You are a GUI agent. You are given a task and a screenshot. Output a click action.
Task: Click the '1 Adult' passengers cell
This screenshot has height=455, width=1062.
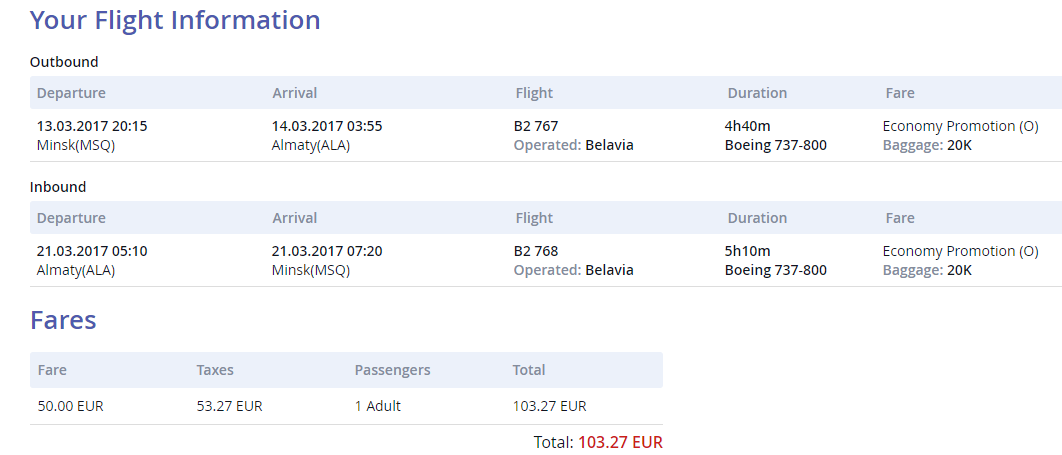pyautogui.click(x=378, y=406)
